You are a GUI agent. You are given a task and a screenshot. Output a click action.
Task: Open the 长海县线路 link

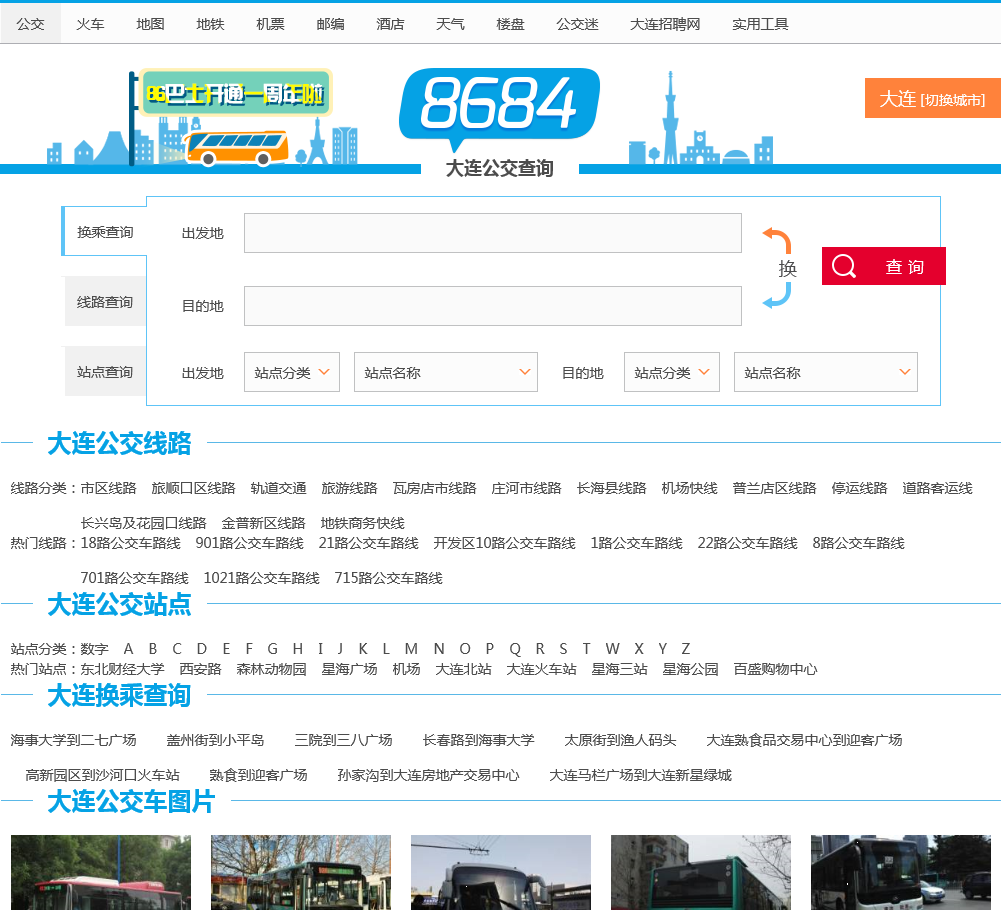coord(612,488)
